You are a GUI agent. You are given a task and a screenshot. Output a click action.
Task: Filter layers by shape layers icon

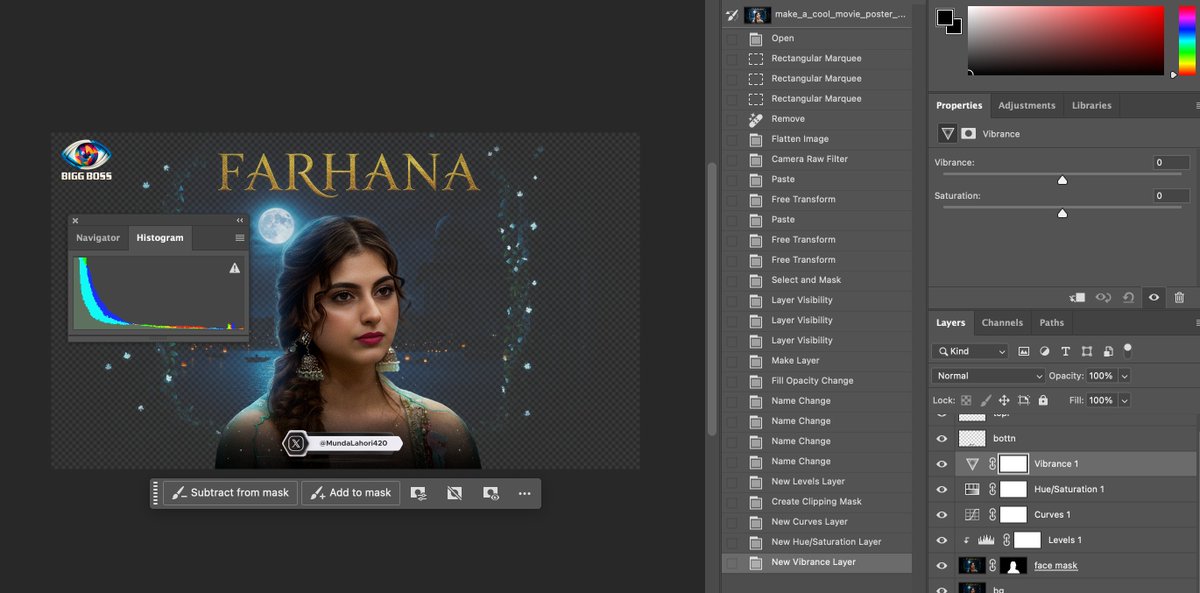coord(1087,351)
